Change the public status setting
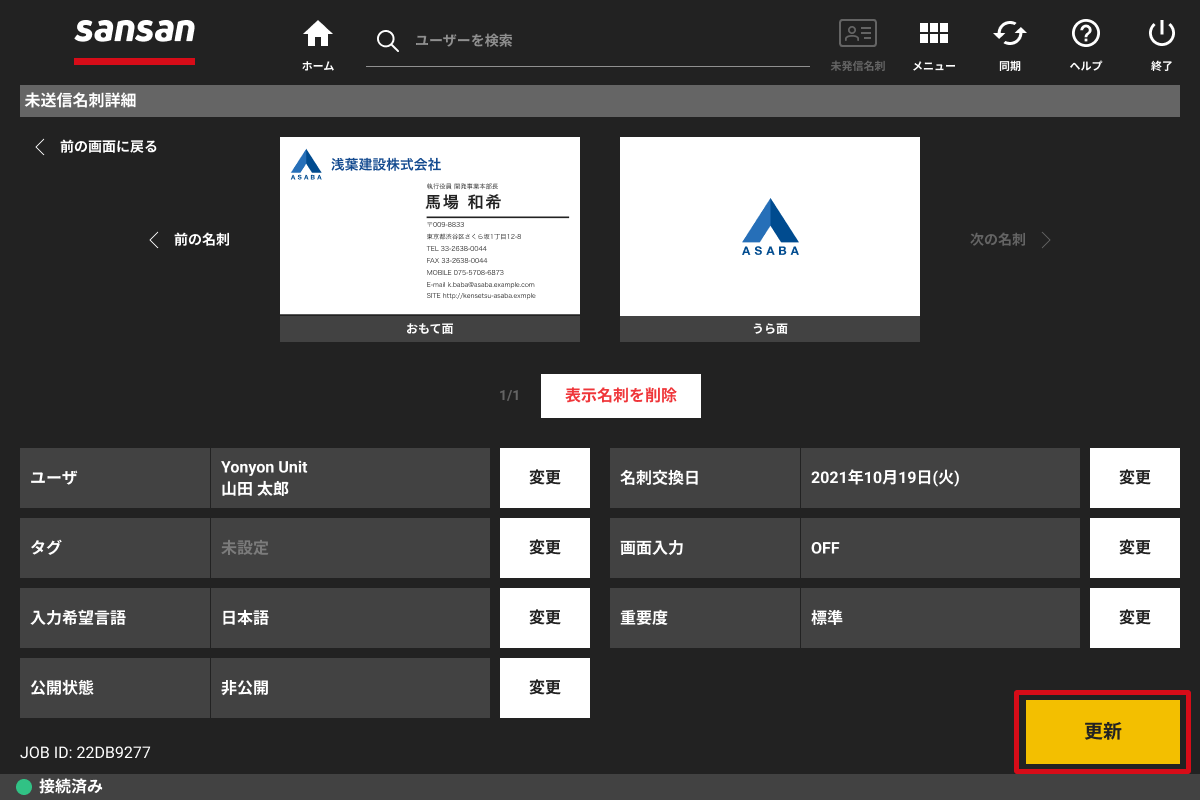This screenshot has width=1200, height=800. 545,688
